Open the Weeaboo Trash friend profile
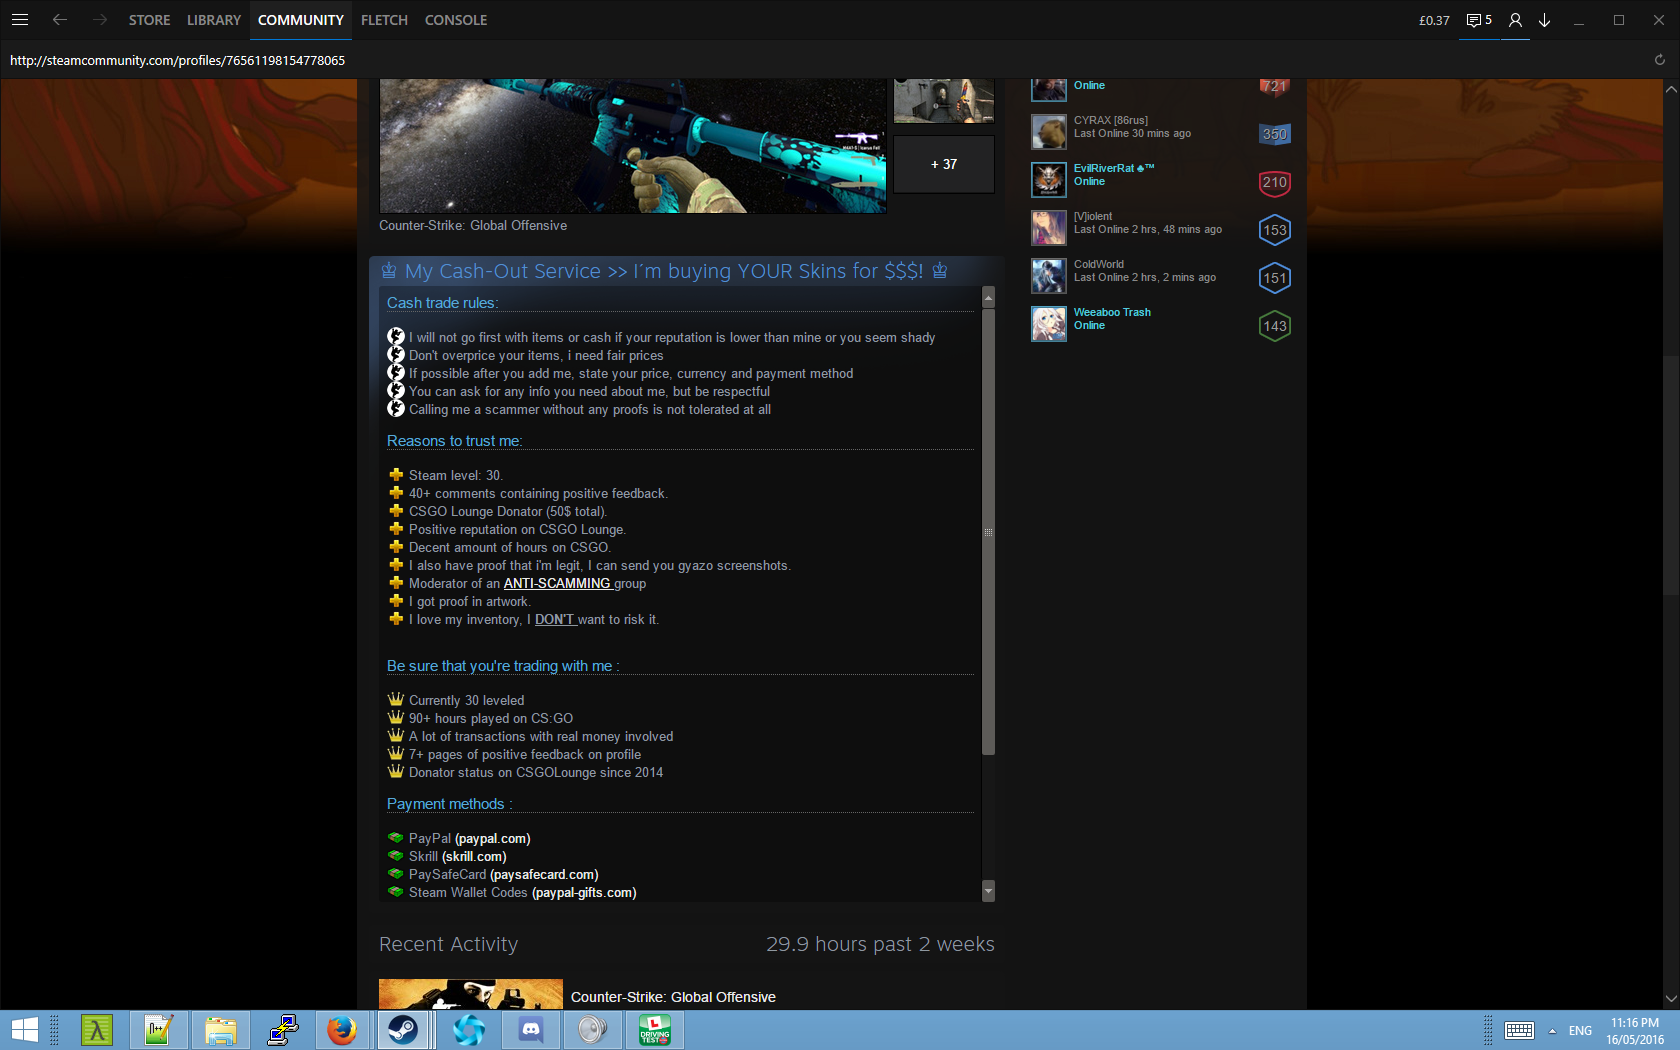The height and width of the screenshot is (1050, 1680). (1112, 312)
